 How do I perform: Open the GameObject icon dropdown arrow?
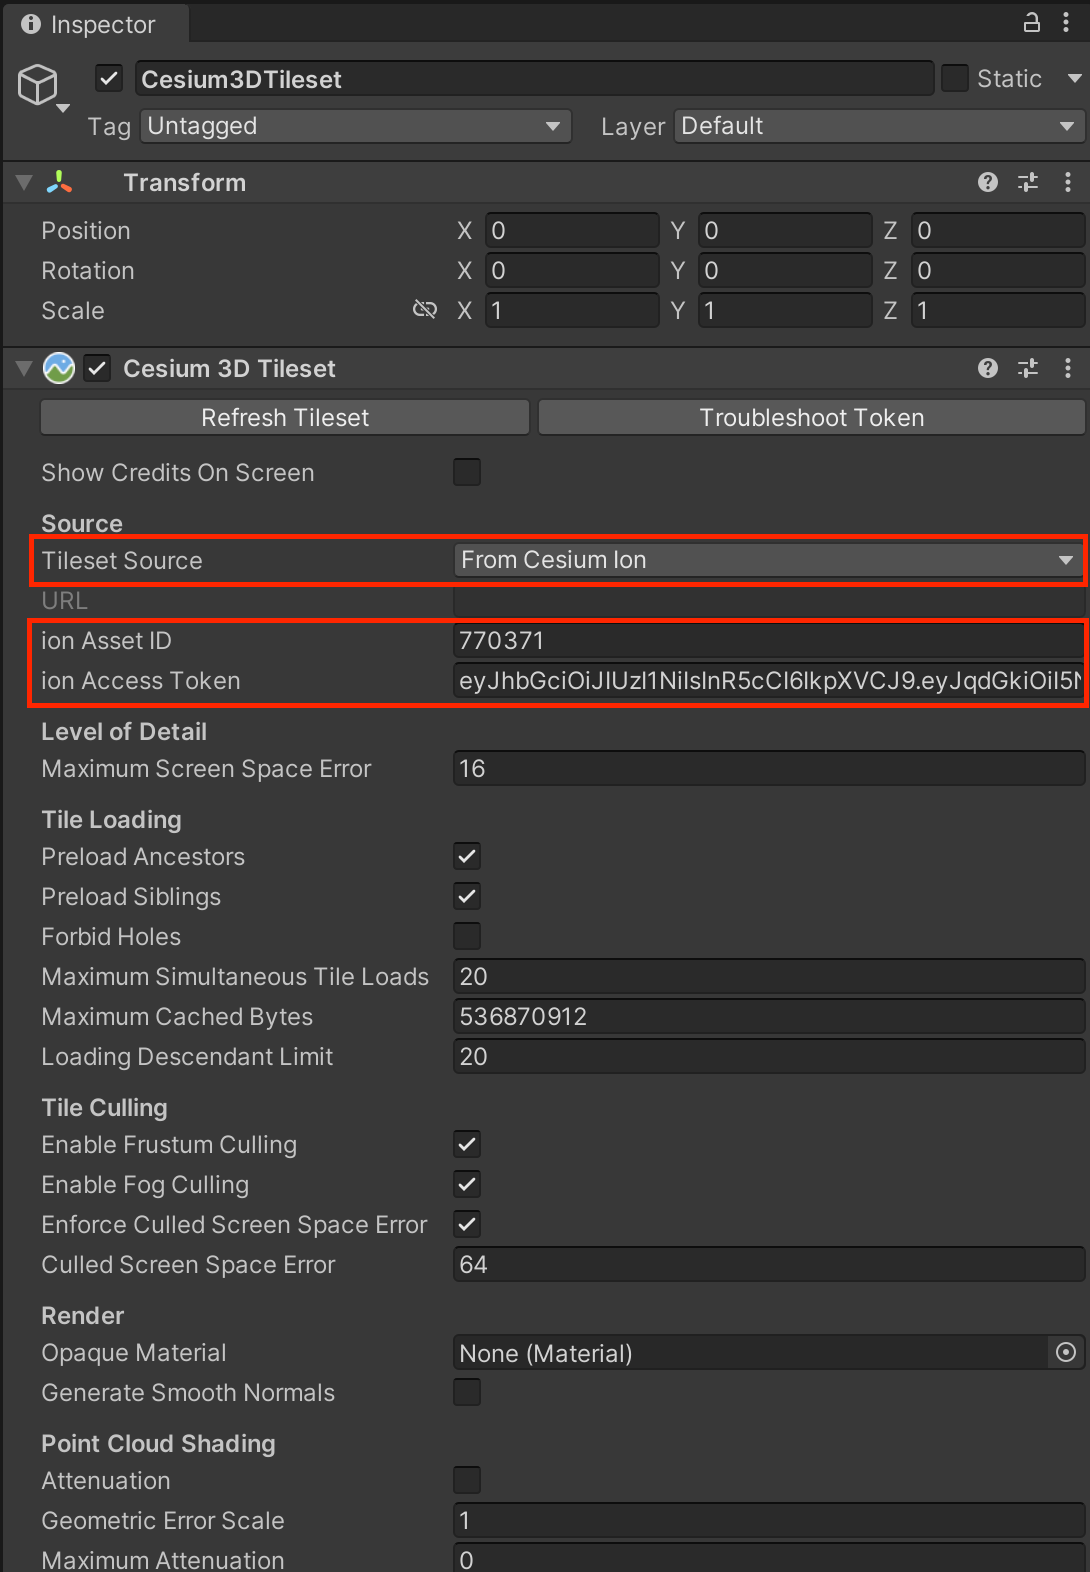(62, 108)
